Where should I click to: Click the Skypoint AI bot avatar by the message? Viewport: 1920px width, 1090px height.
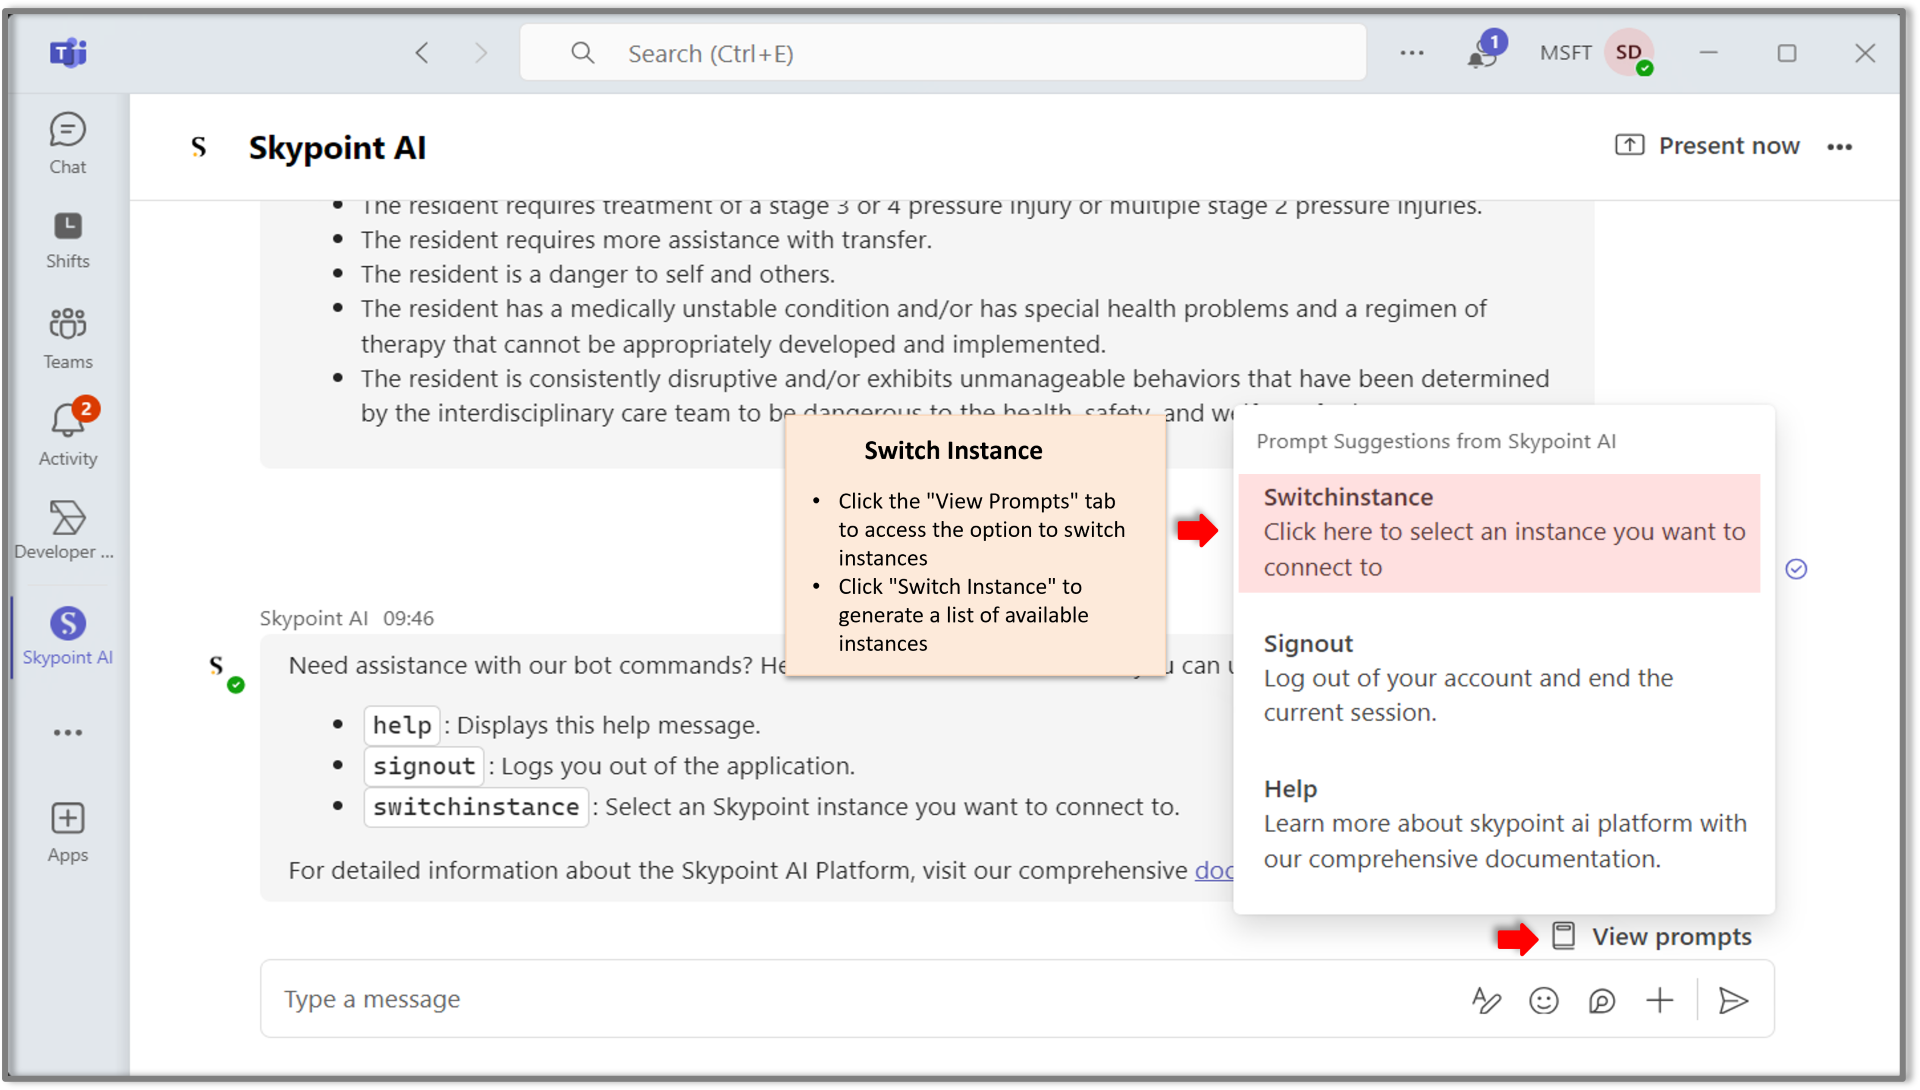click(x=217, y=665)
